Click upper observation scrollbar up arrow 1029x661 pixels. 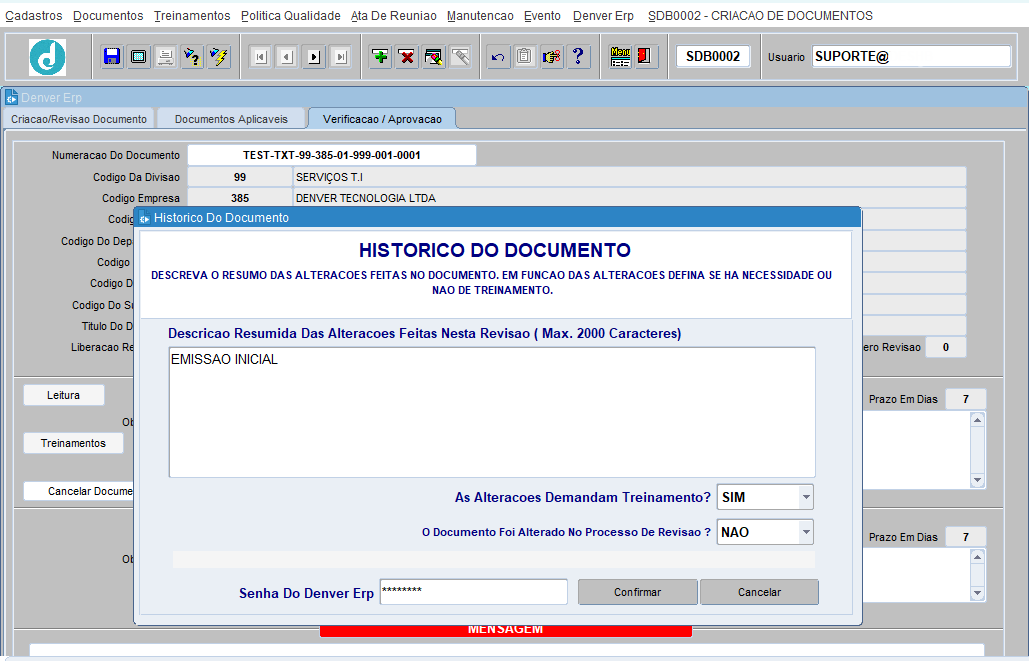pos(977,420)
